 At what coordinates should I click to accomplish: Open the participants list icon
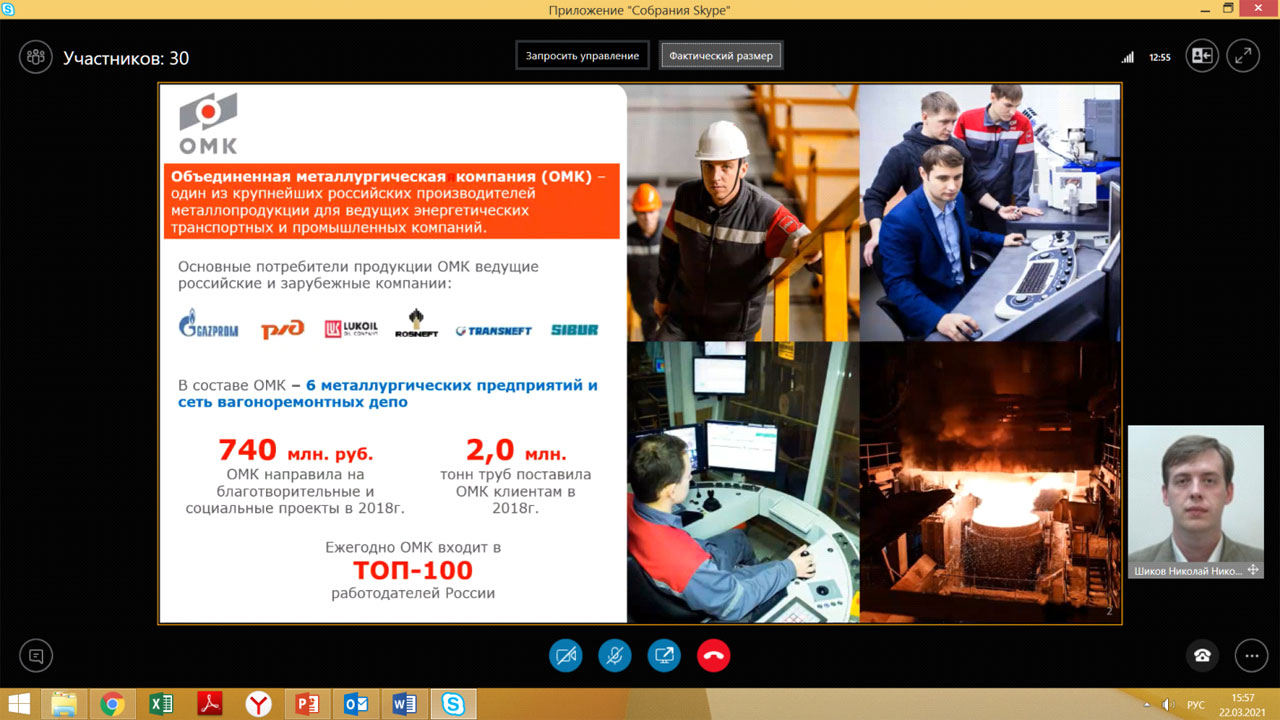36,57
